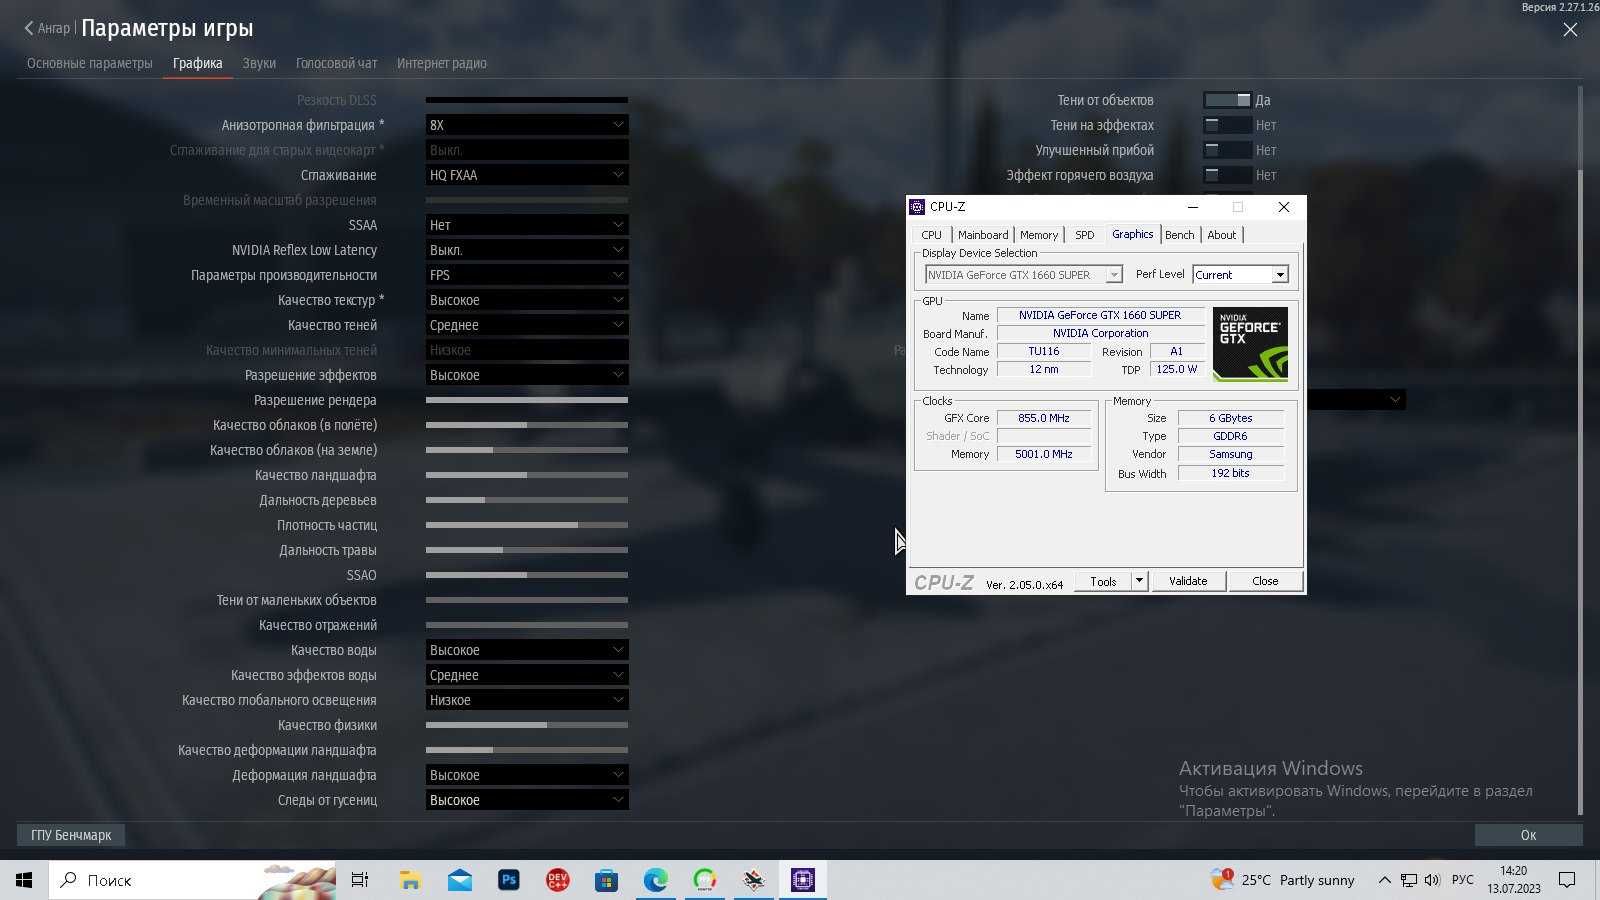Open Windows Start menu

[24, 880]
